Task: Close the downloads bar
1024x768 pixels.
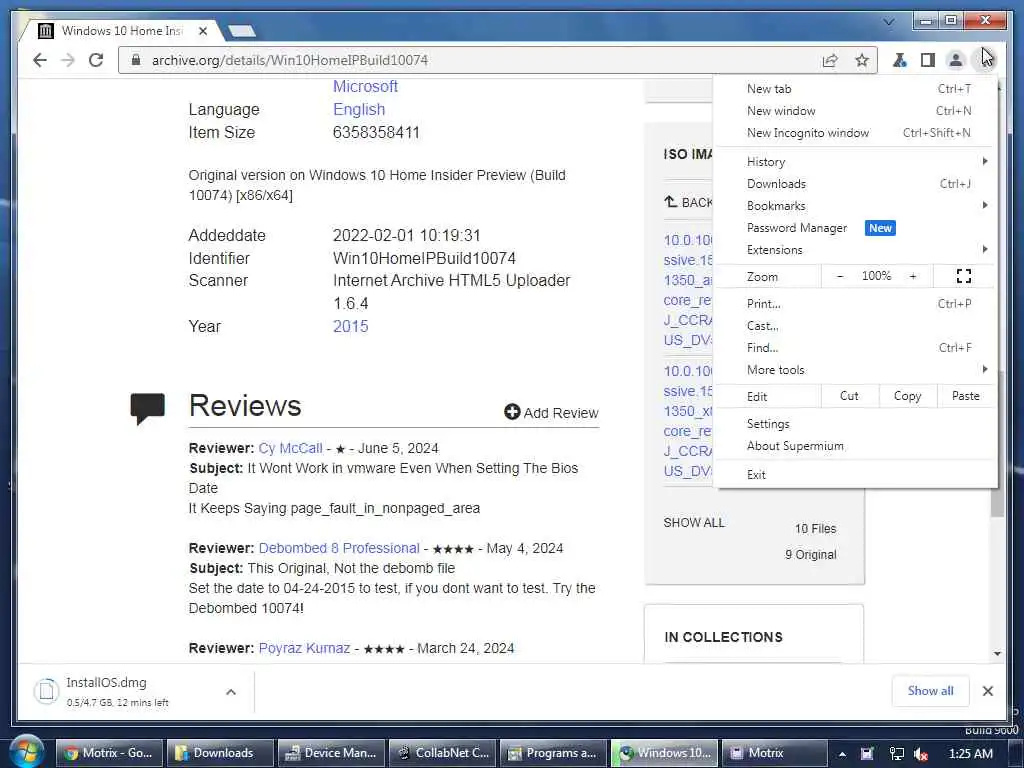Action: point(987,691)
